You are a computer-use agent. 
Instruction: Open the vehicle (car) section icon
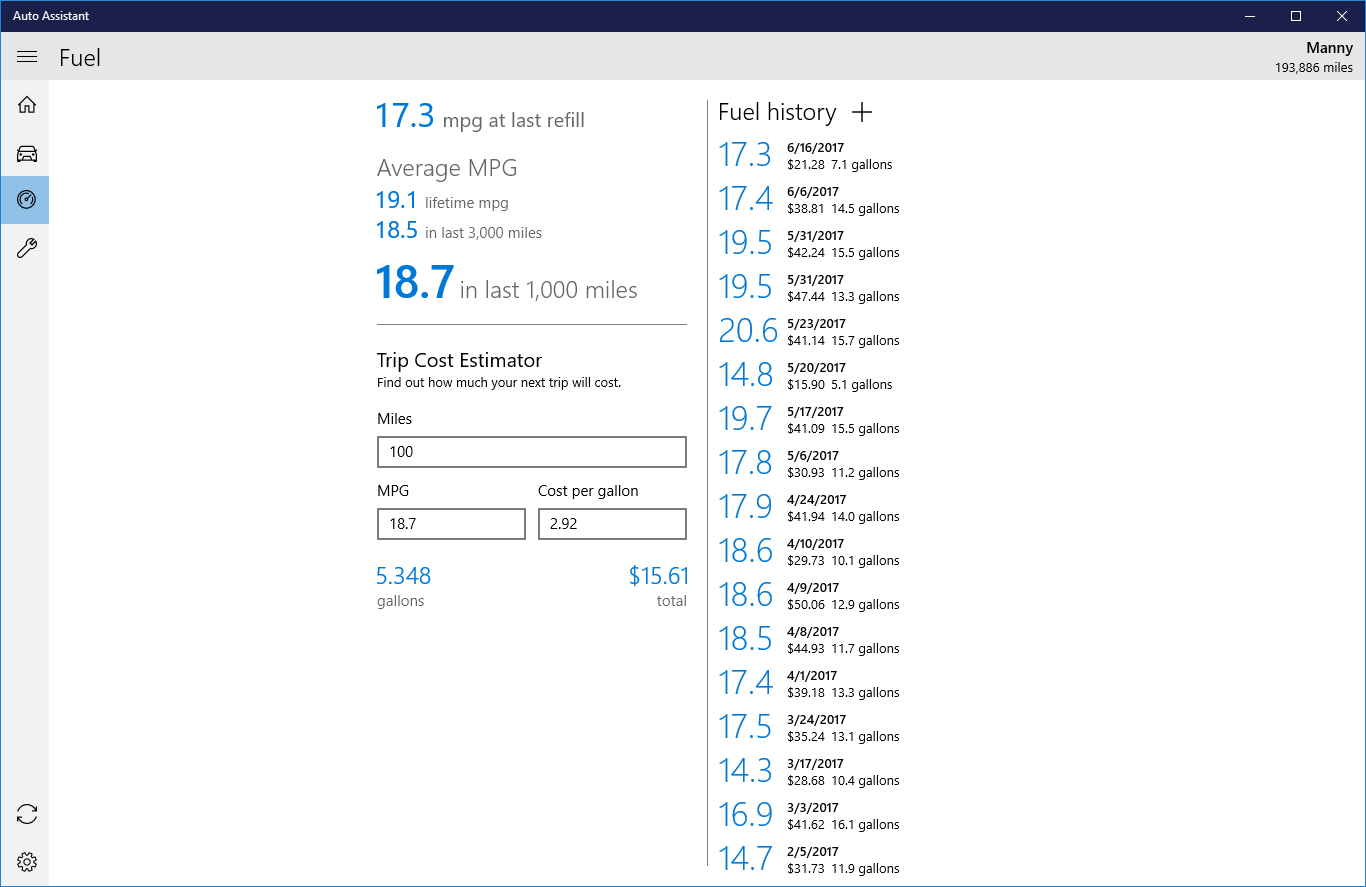point(27,153)
